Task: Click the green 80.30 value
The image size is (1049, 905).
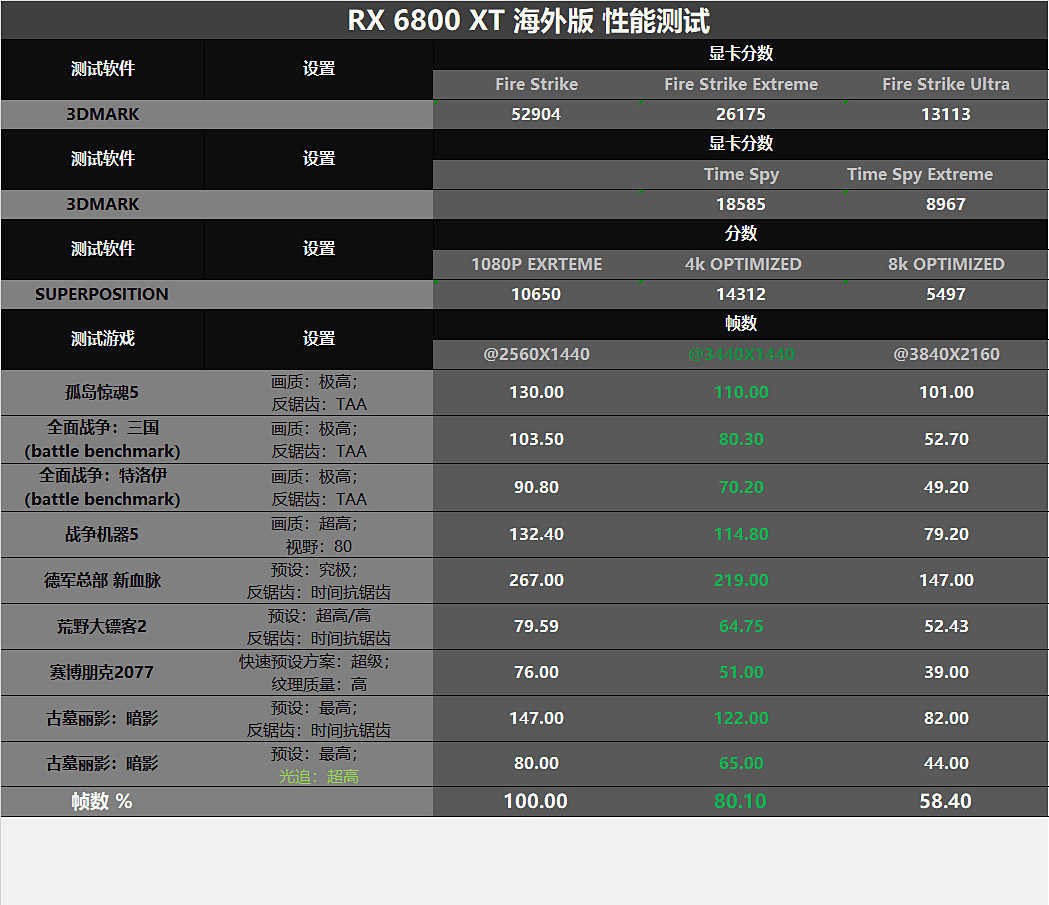Action: (x=741, y=439)
